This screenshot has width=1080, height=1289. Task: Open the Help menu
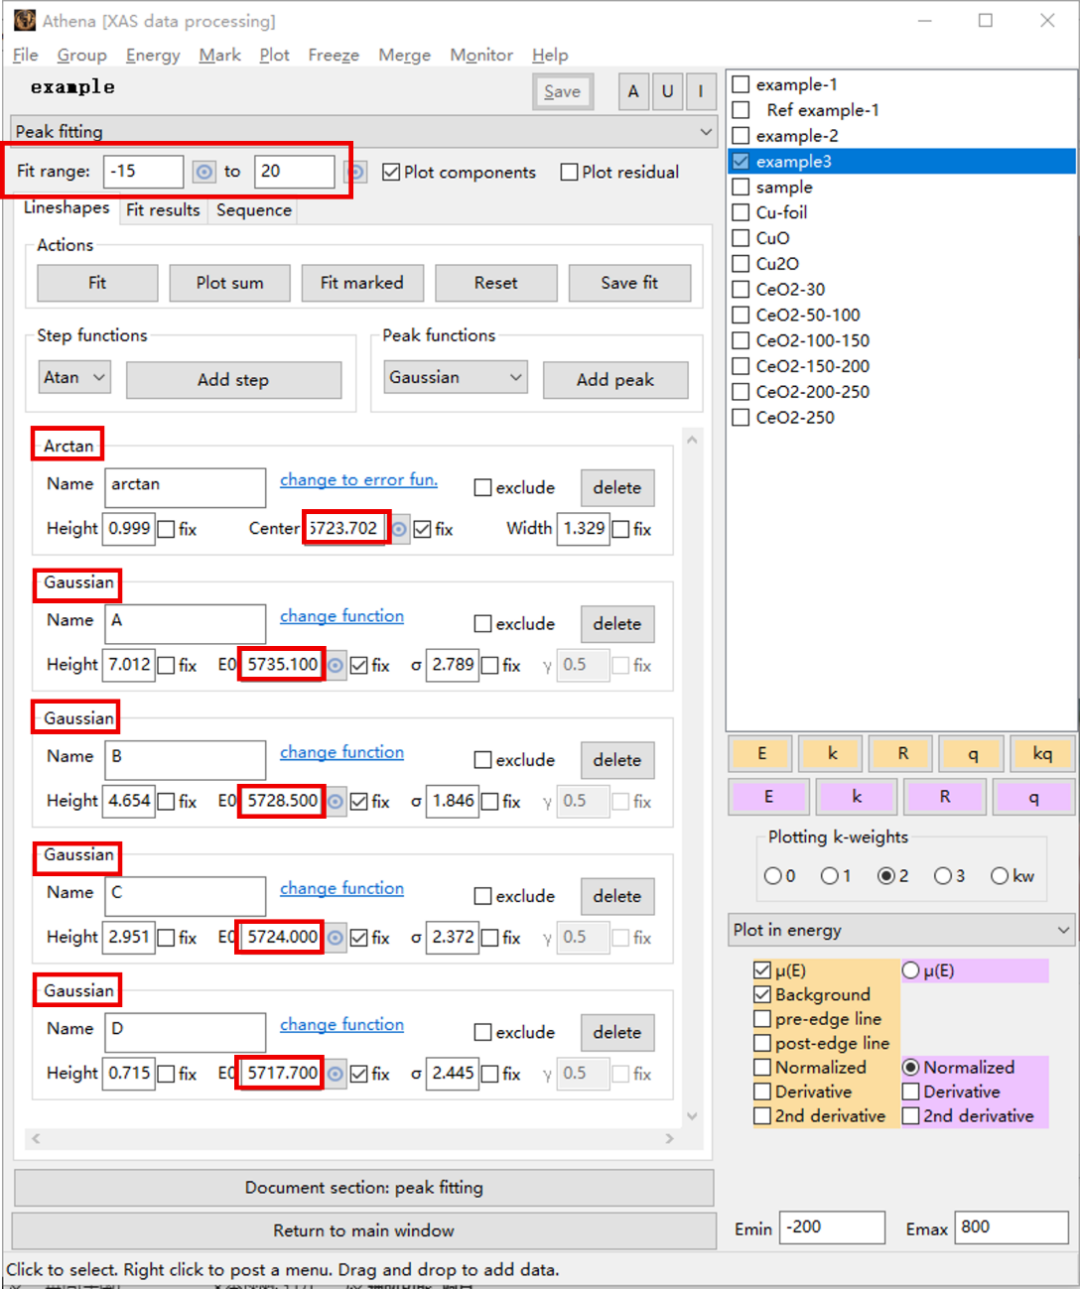550,55
